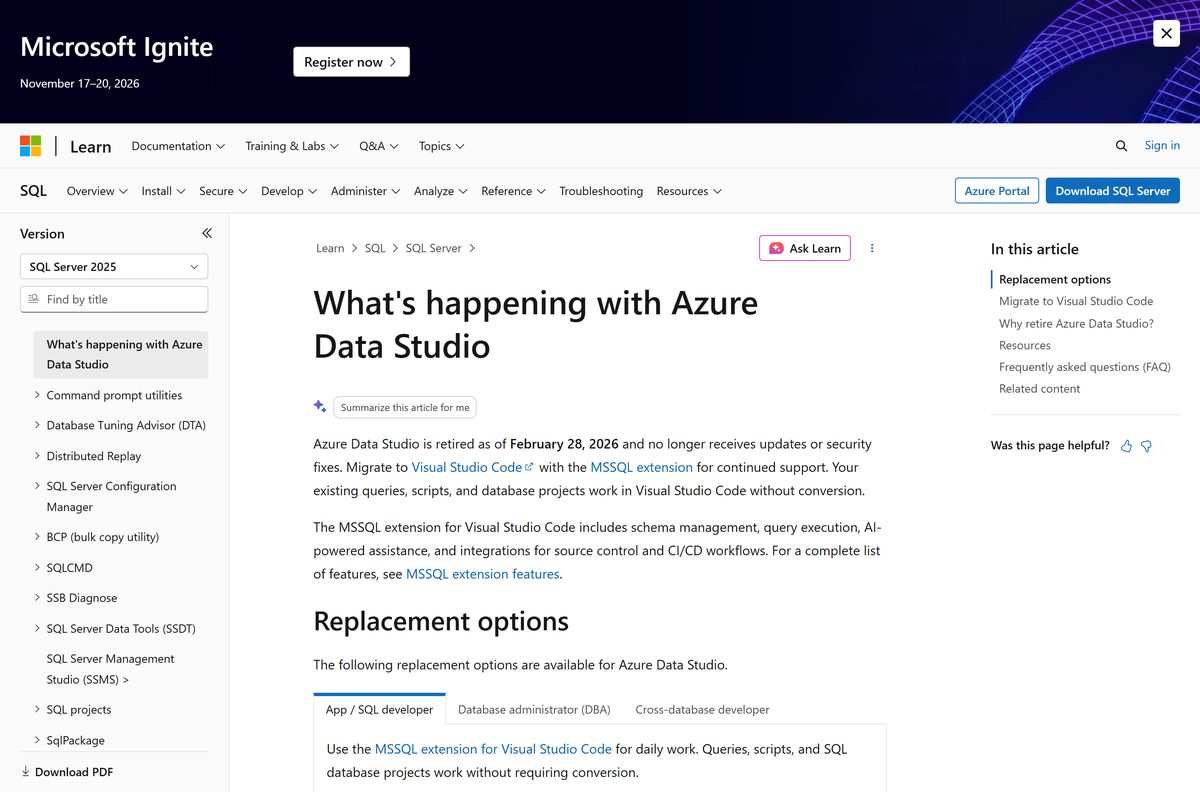Collapse the Version sidebar with double-chevron icon

[x=207, y=233]
